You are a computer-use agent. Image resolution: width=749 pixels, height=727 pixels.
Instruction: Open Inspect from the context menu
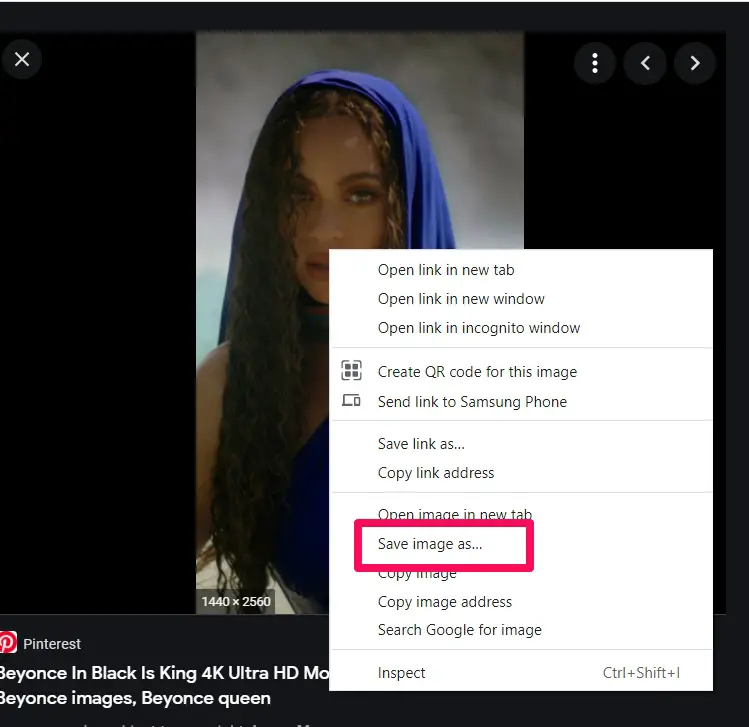pyautogui.click(x=521, y=673)
